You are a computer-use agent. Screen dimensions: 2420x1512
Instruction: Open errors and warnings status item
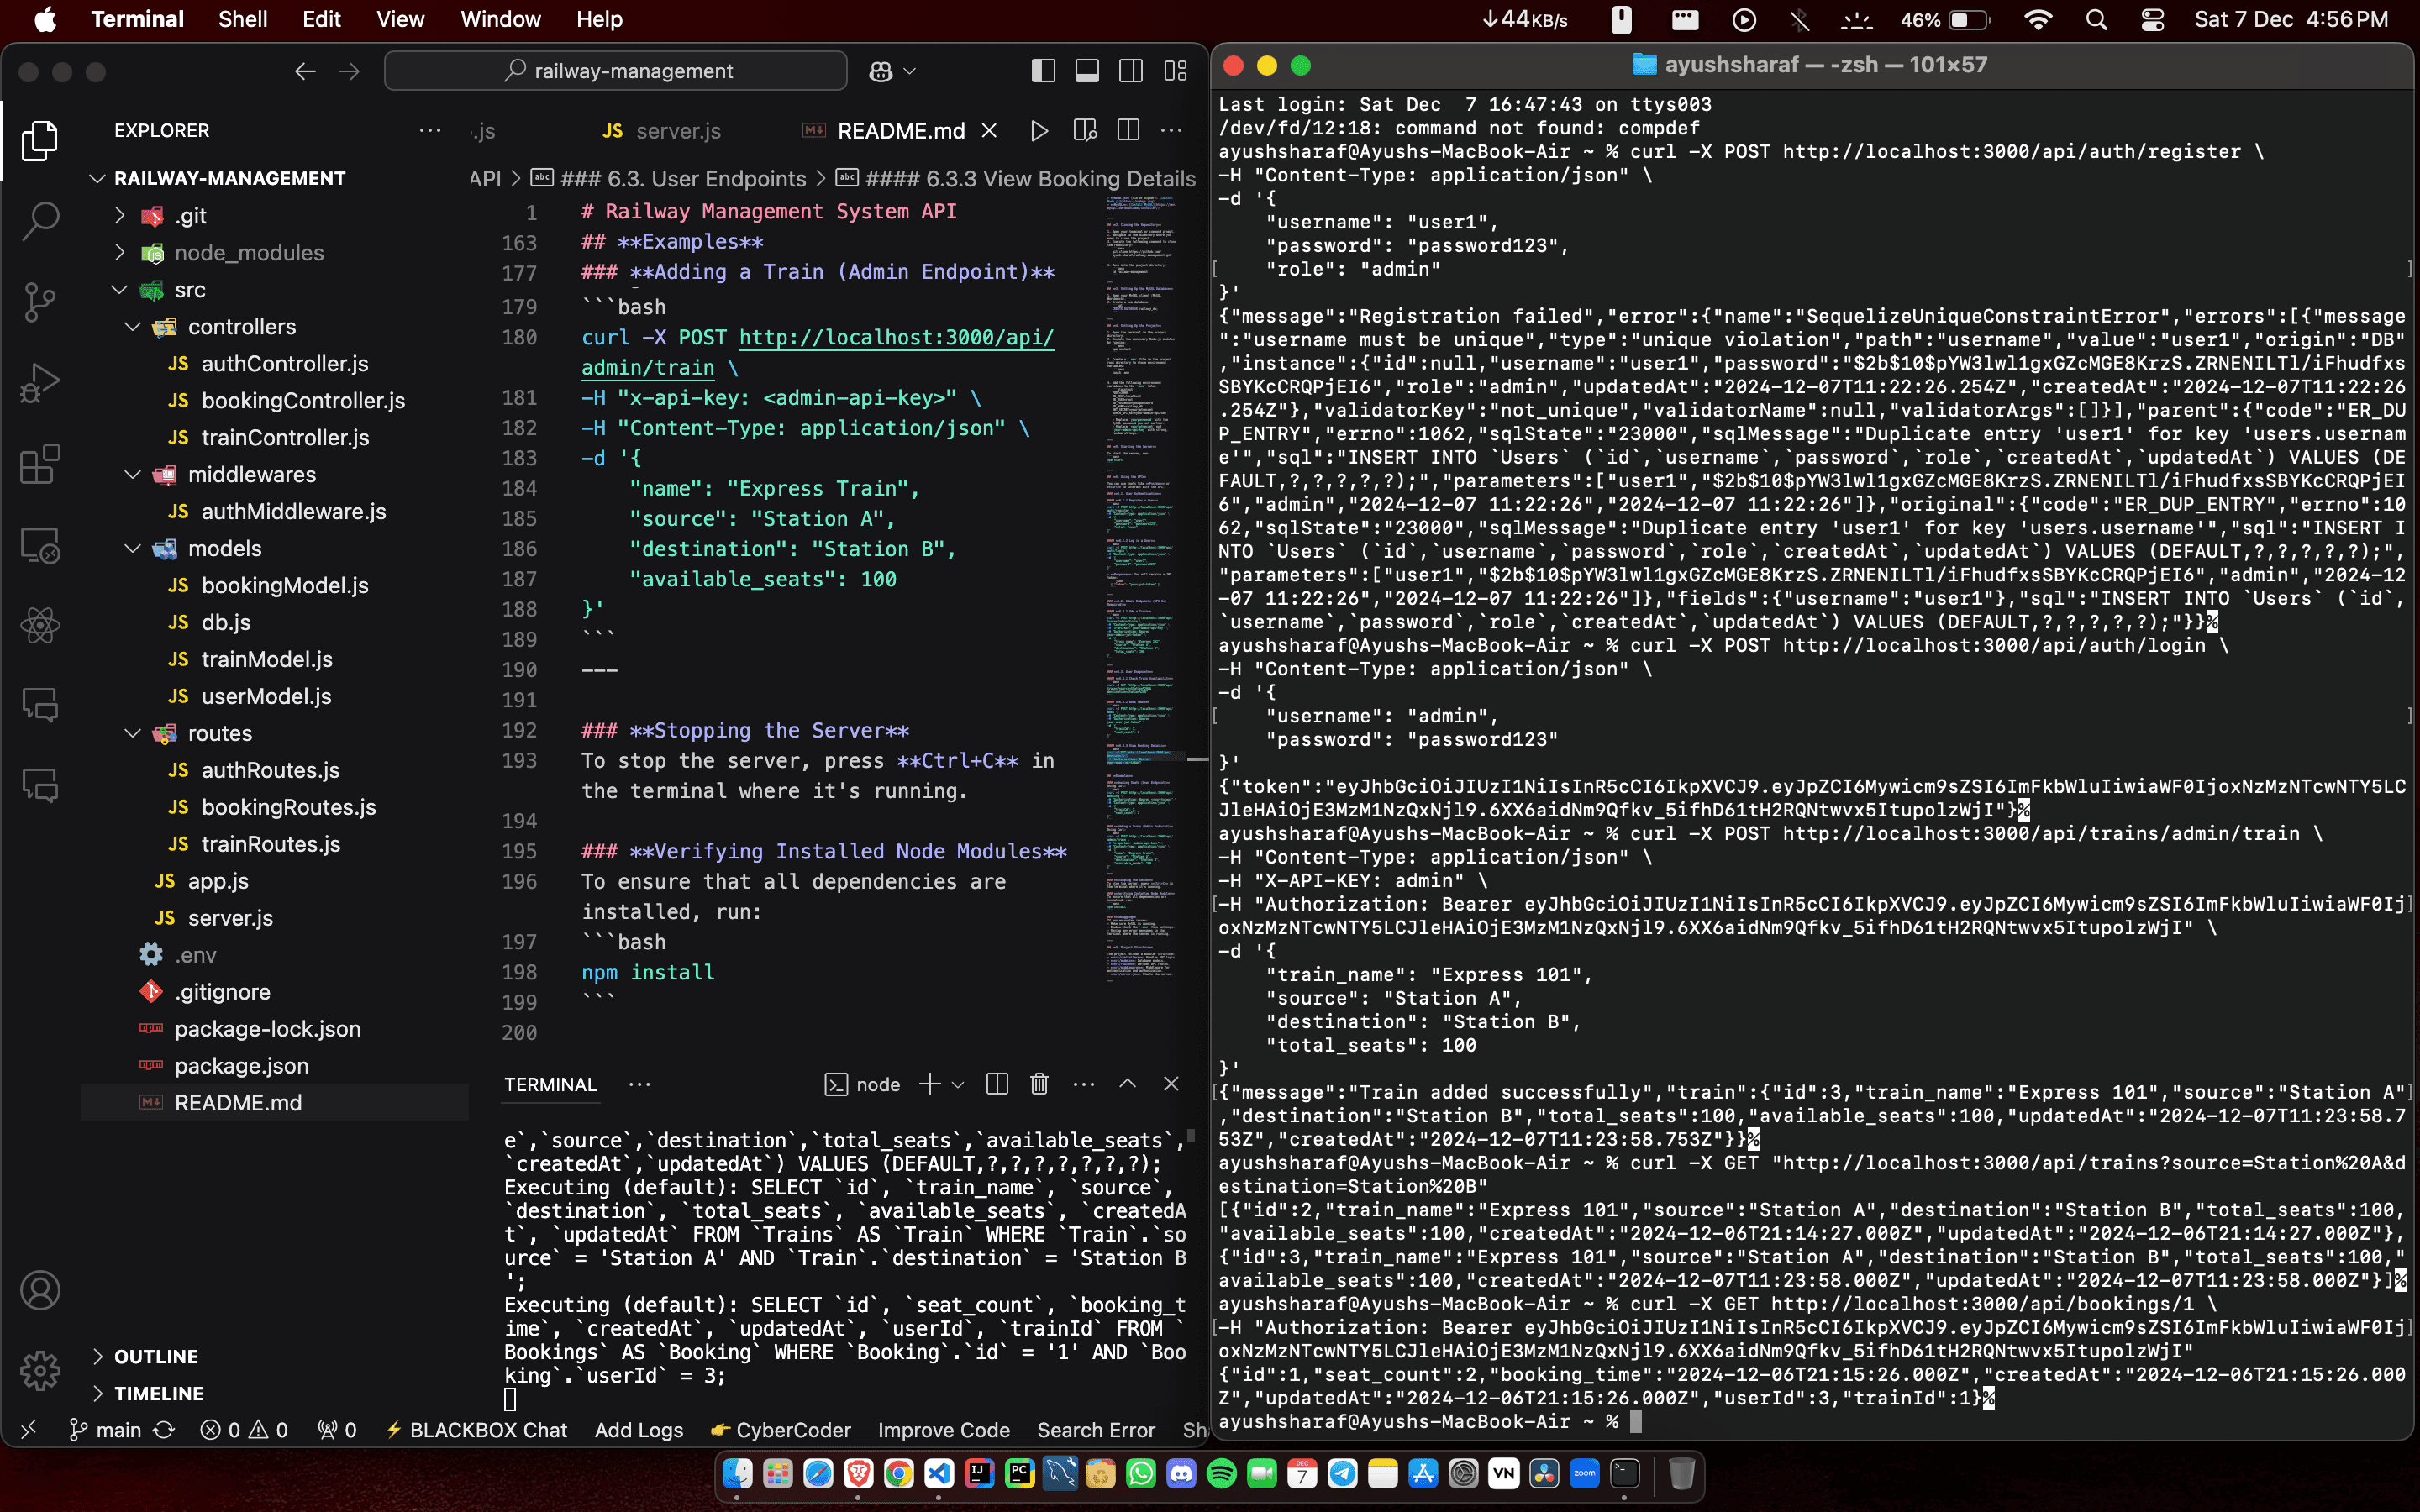pos(244,1430)
